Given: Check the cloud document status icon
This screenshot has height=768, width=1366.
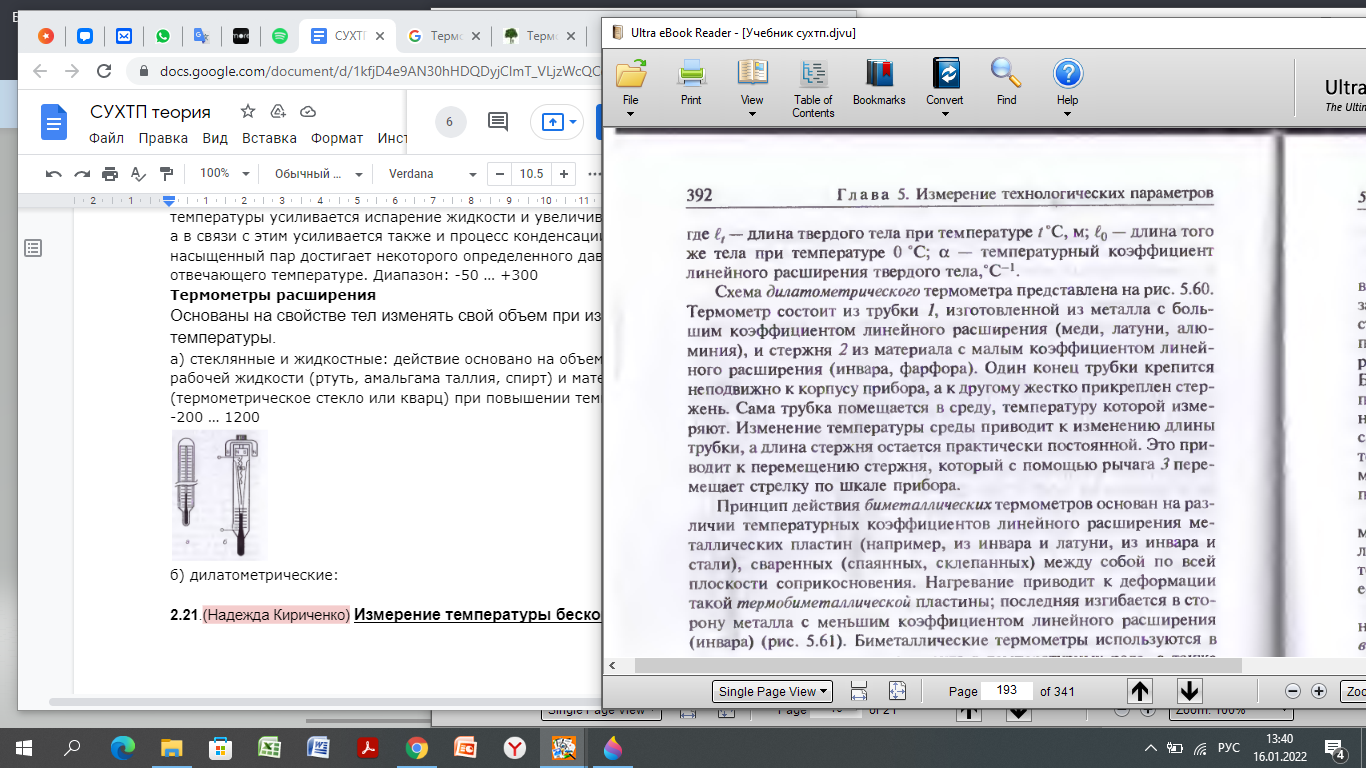Looking at the screenshot, I should [308, 111].
